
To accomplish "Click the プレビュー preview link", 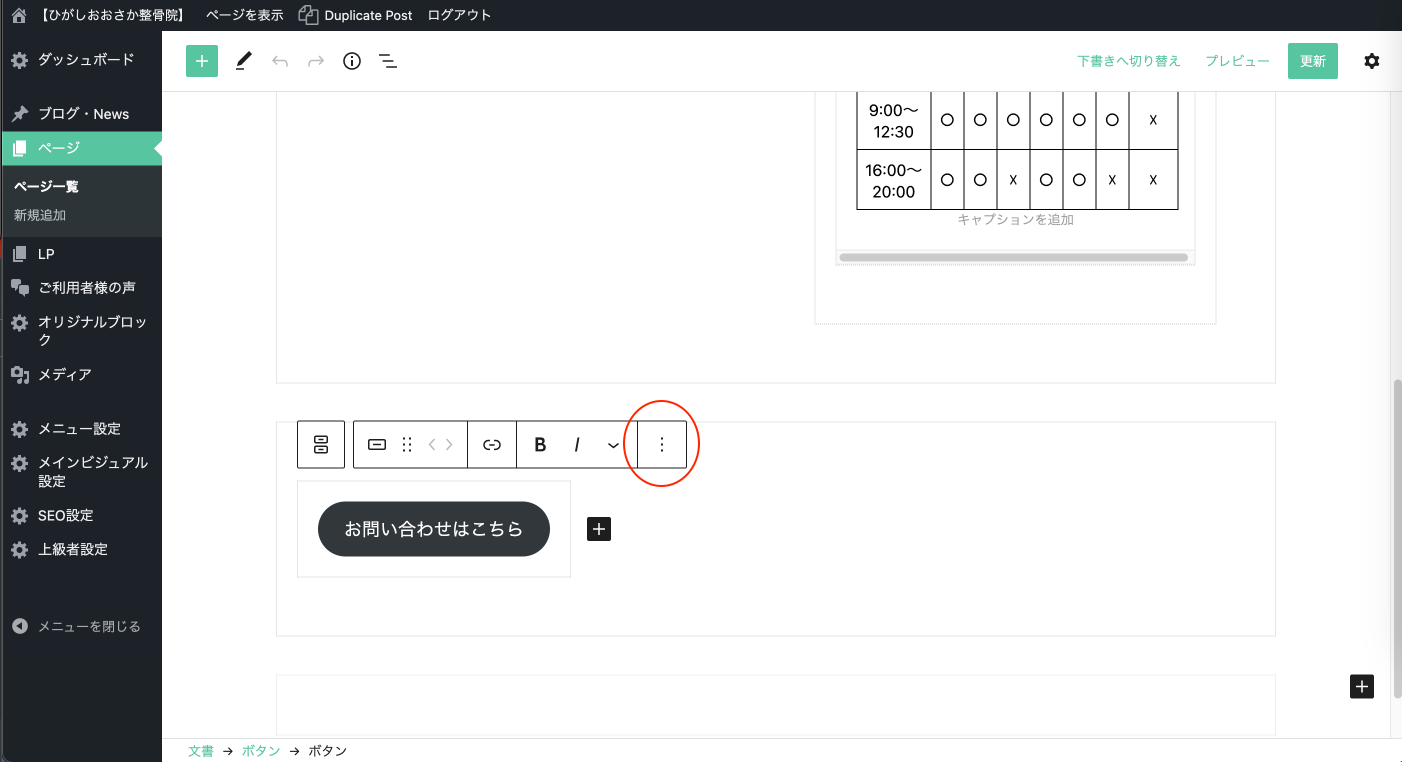I will point(1237,61).
